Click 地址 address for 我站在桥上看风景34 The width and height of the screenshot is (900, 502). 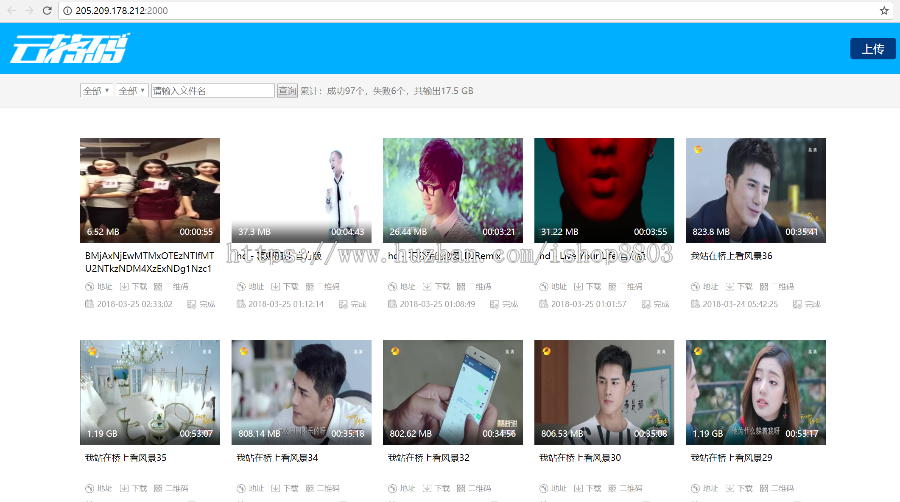tap(250, 488)
